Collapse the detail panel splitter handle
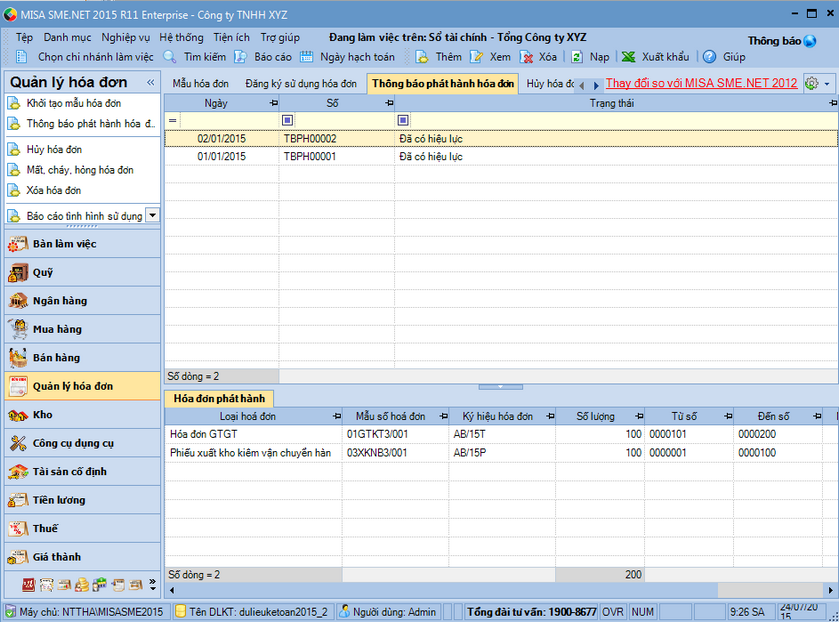839x622 pixels. (x=500, y=386)
